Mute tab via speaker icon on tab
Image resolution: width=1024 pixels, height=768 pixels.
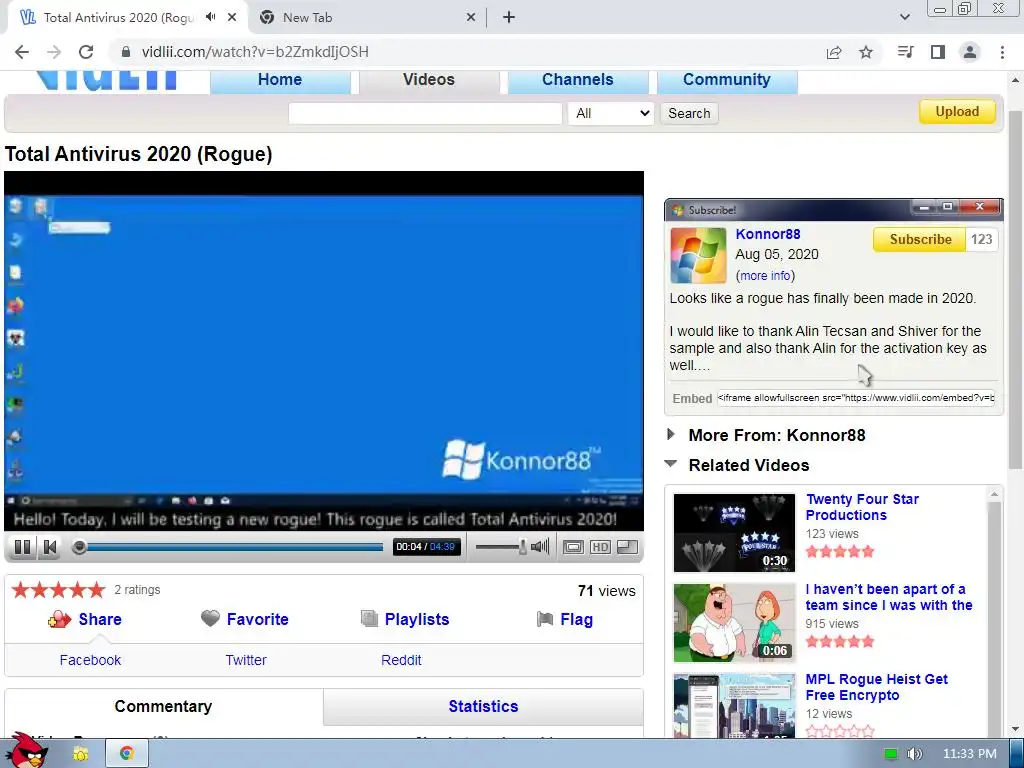210,17
